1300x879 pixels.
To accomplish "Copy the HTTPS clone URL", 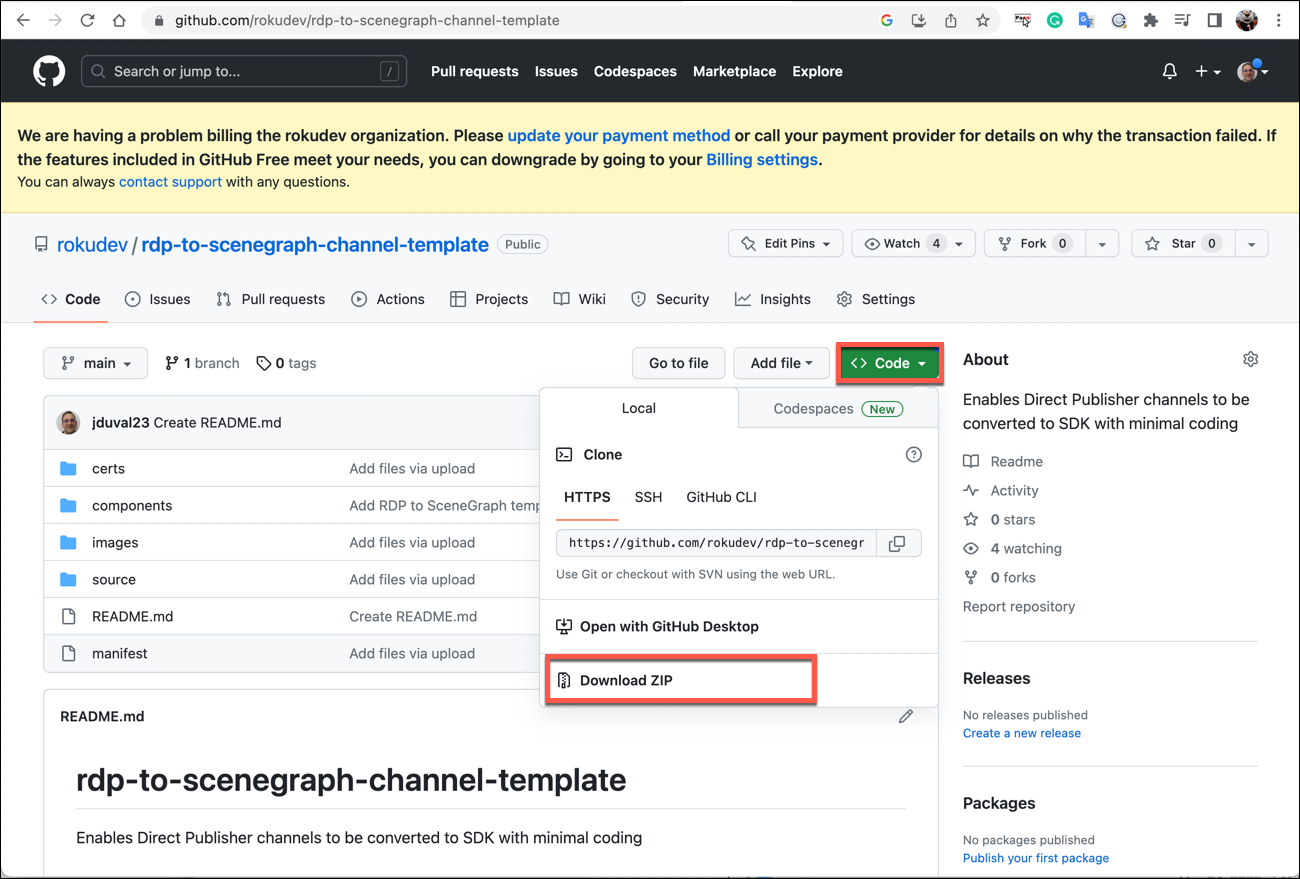I will (897, 543).
